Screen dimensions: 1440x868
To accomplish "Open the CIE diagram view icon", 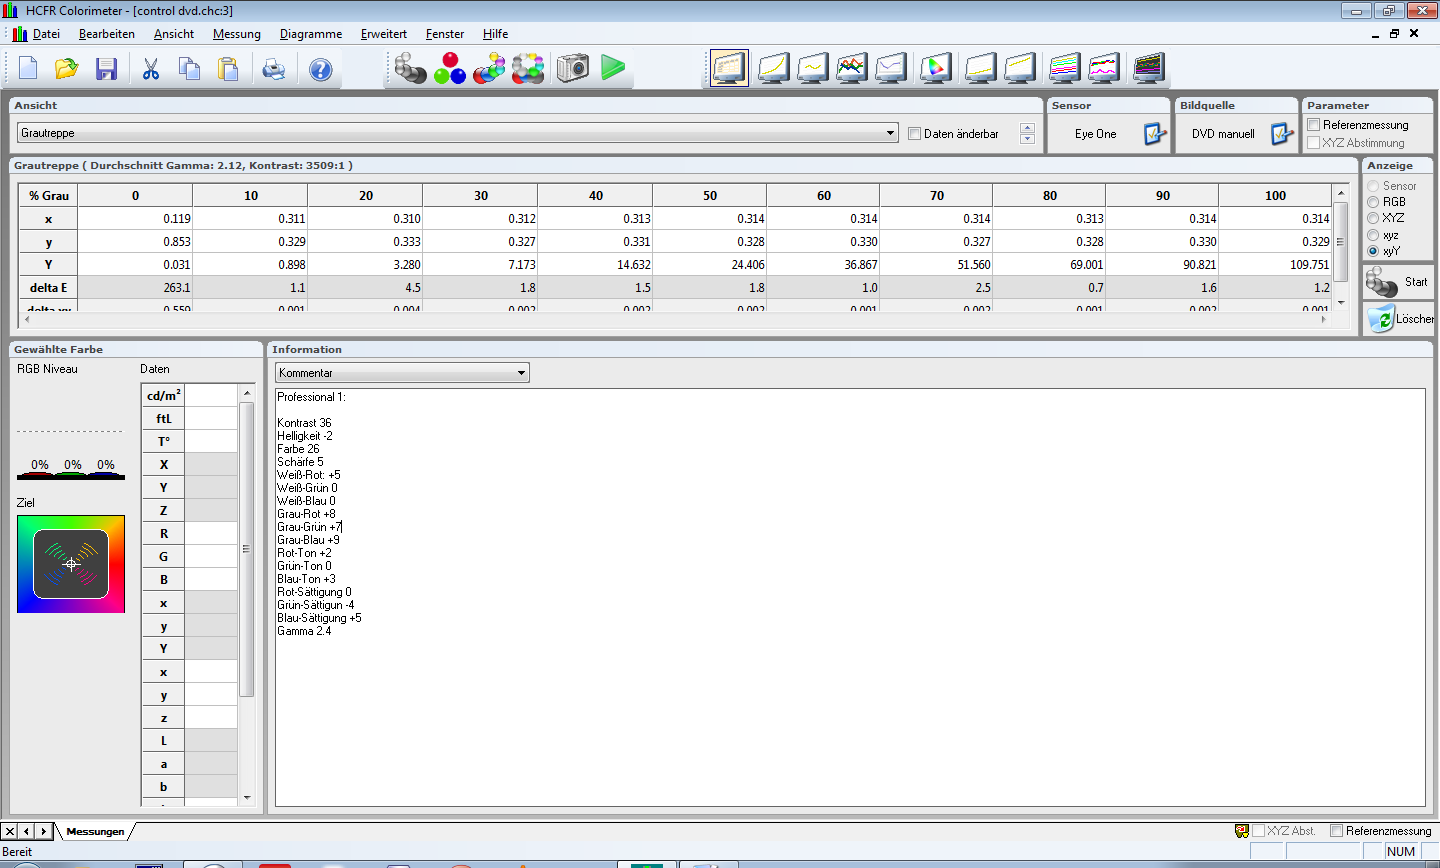I will (935, 68).
